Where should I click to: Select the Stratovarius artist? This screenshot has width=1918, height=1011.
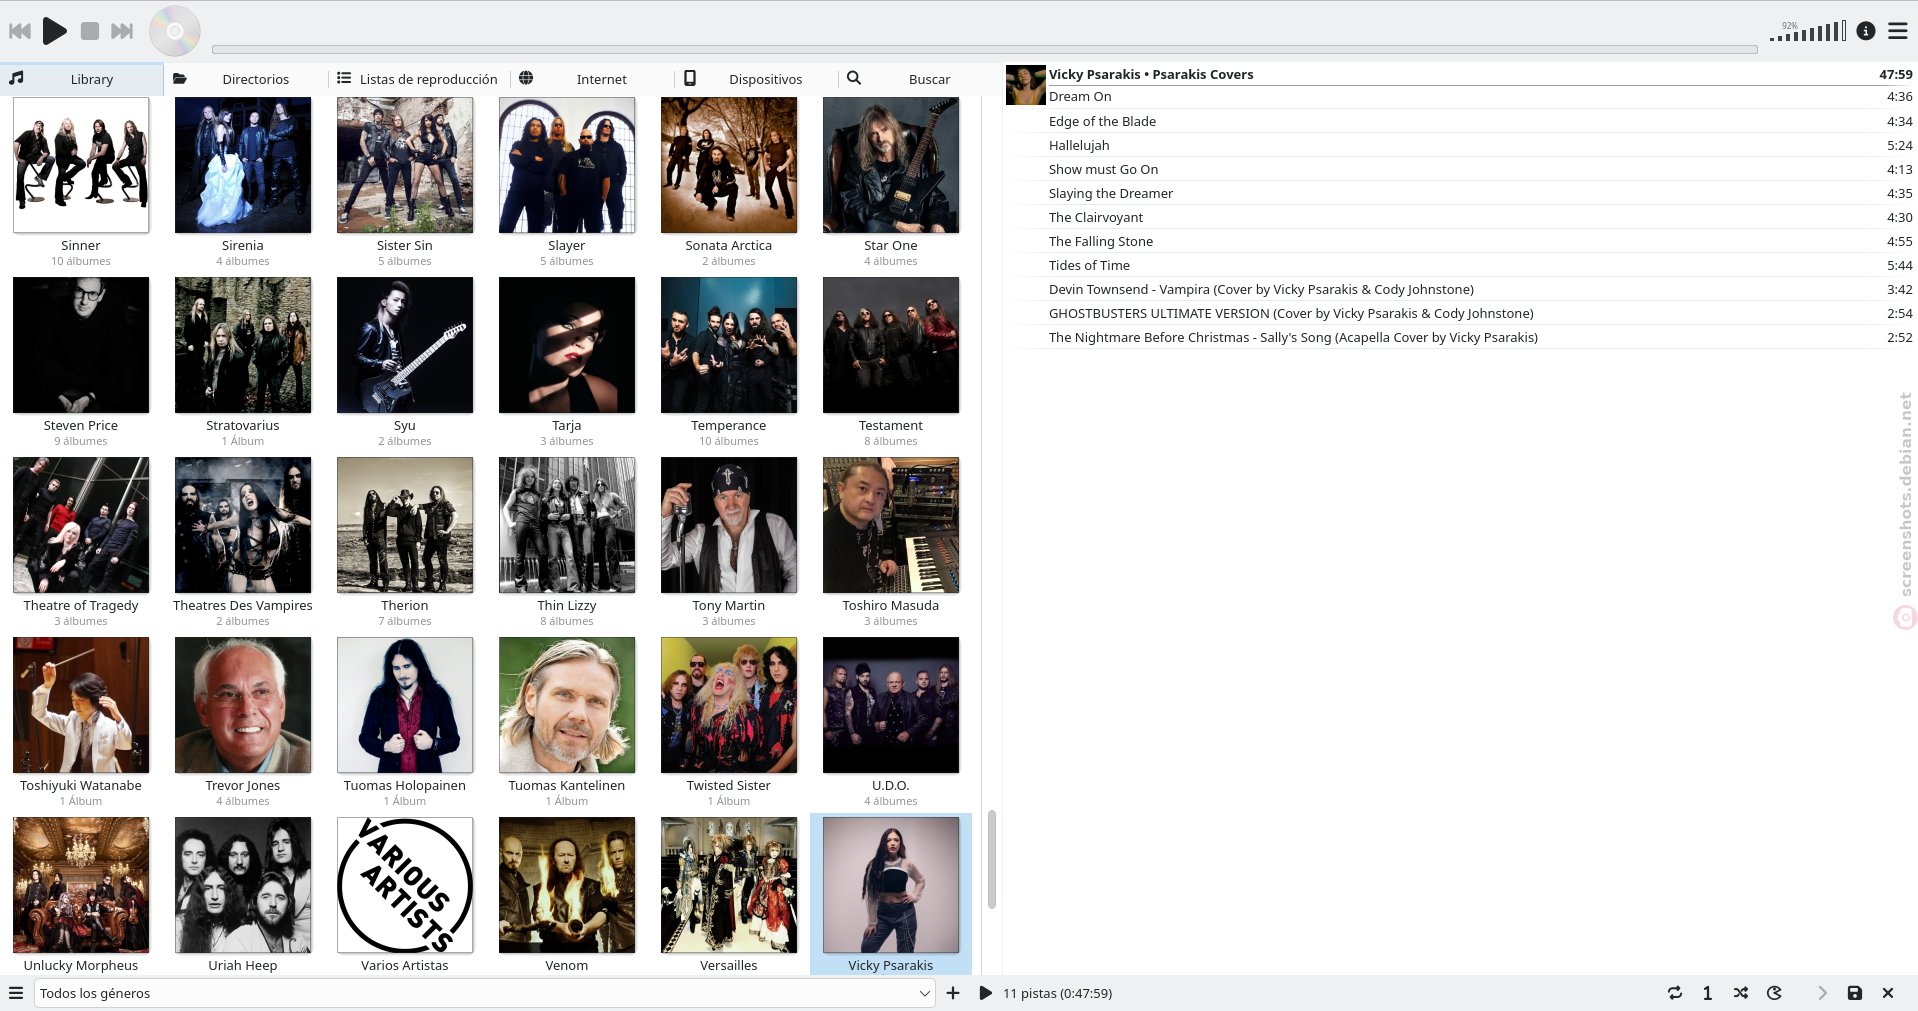click(x=243, y=345)
